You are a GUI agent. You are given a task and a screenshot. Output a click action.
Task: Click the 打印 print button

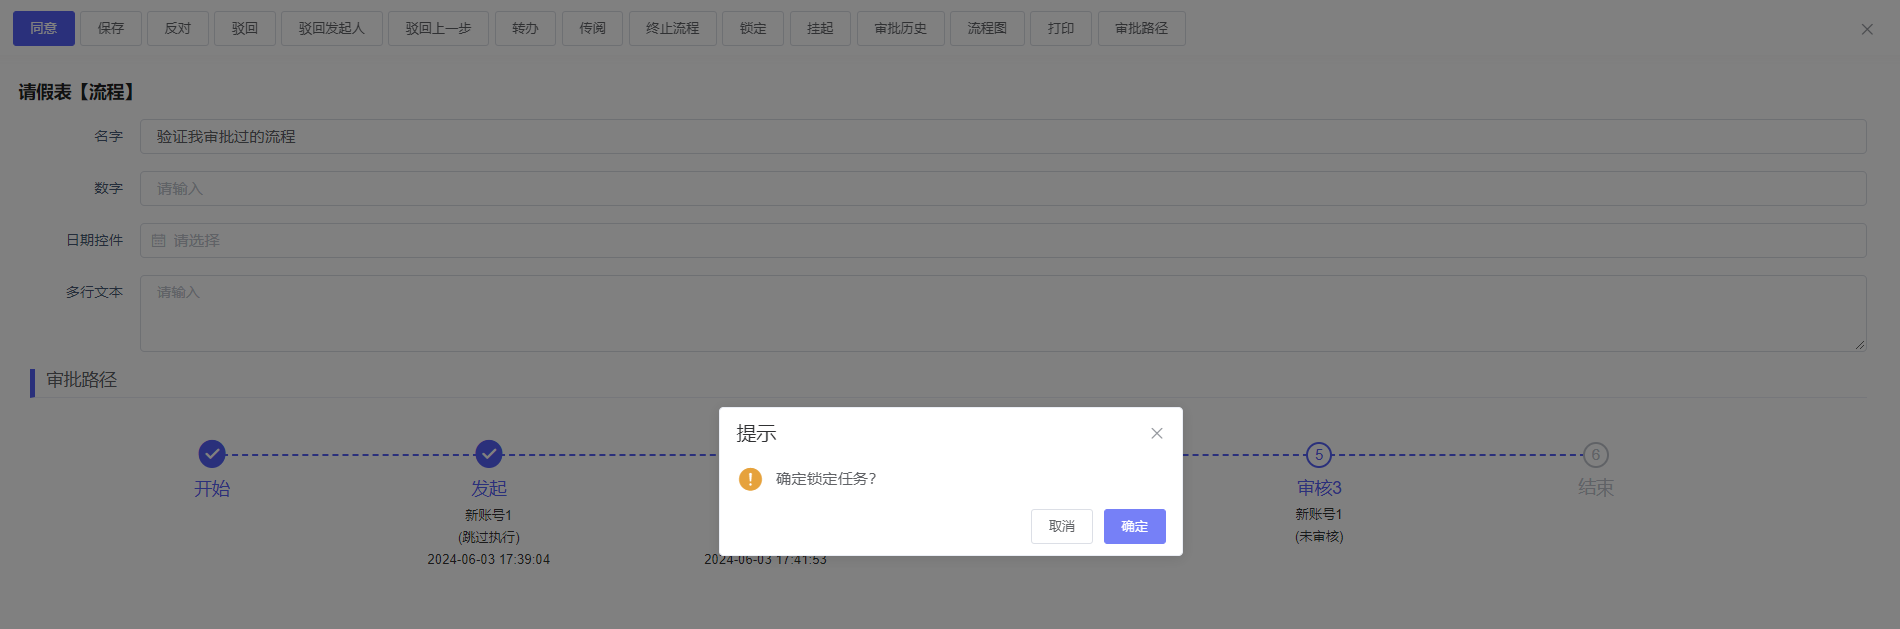(1060, 28)
